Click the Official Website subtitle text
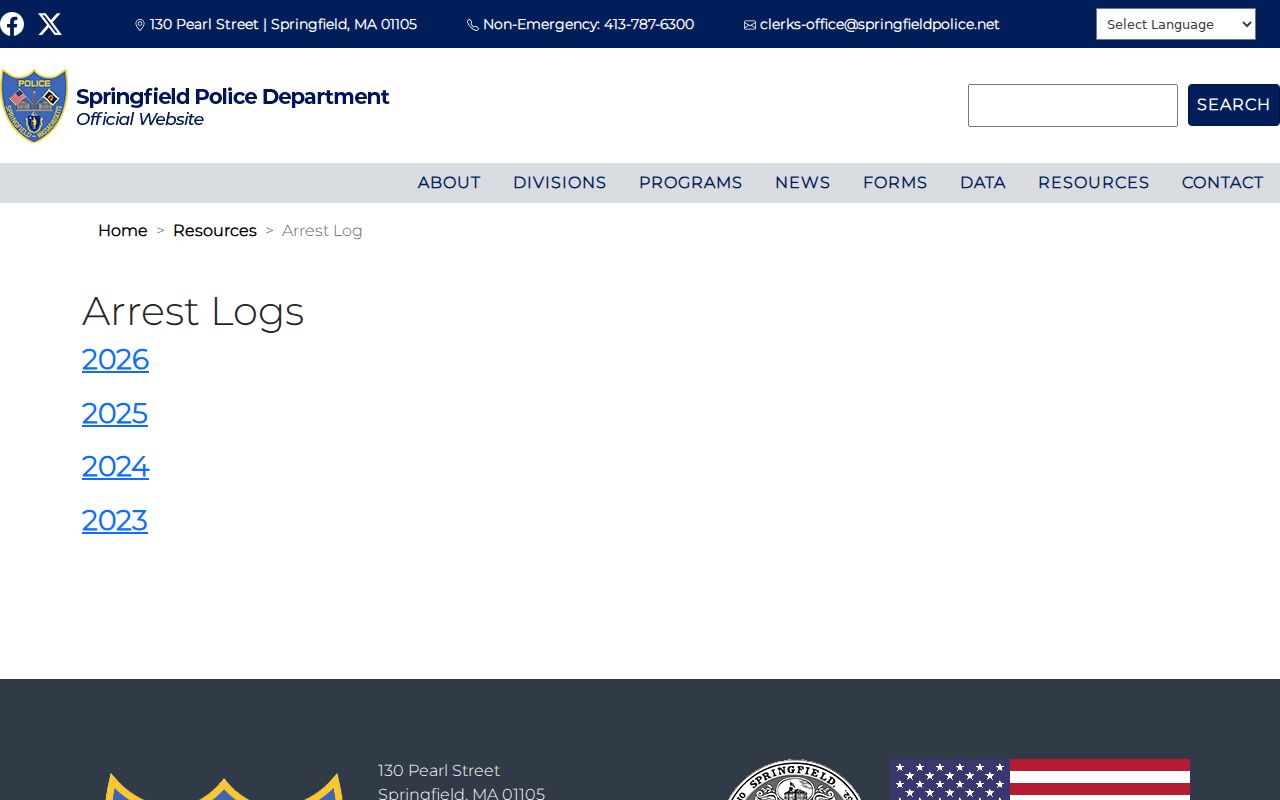 [x=140, y=120]
